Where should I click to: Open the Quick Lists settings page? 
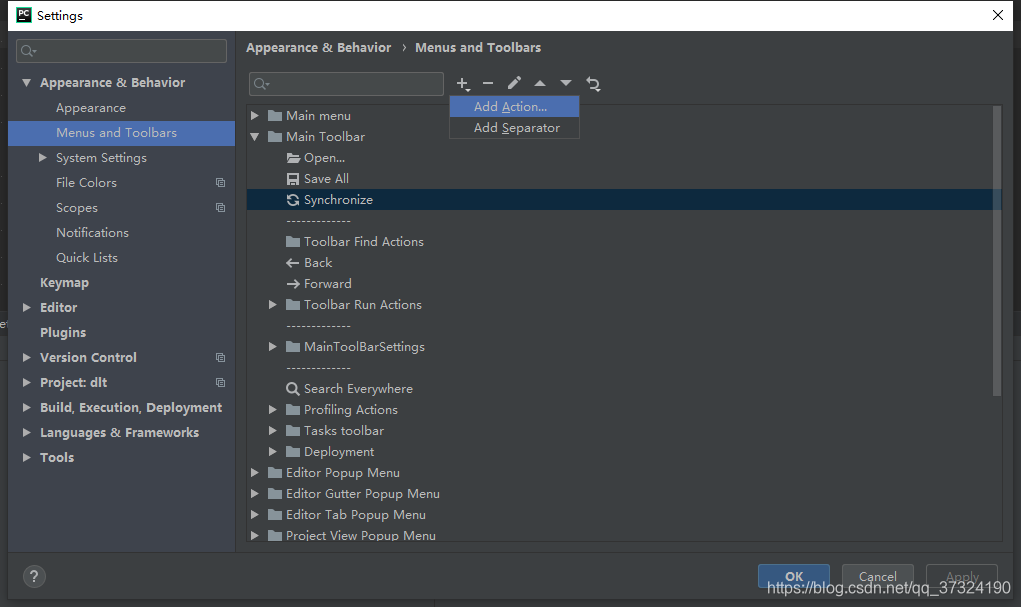pos(87,258)
